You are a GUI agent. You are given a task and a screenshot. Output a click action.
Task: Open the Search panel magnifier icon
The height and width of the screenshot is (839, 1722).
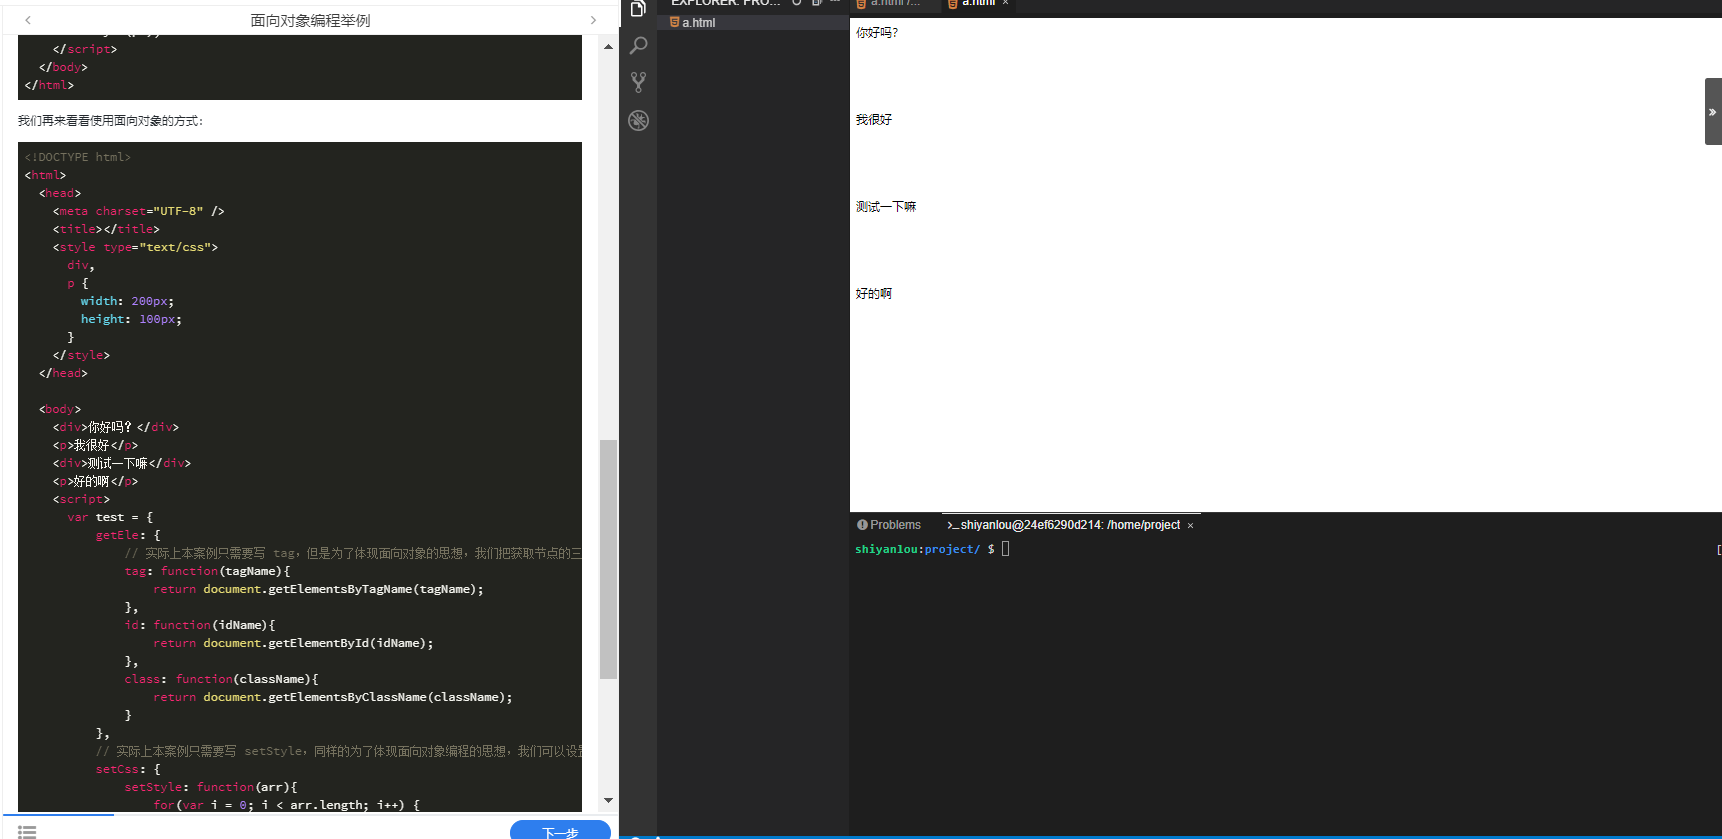pos(638,46)
